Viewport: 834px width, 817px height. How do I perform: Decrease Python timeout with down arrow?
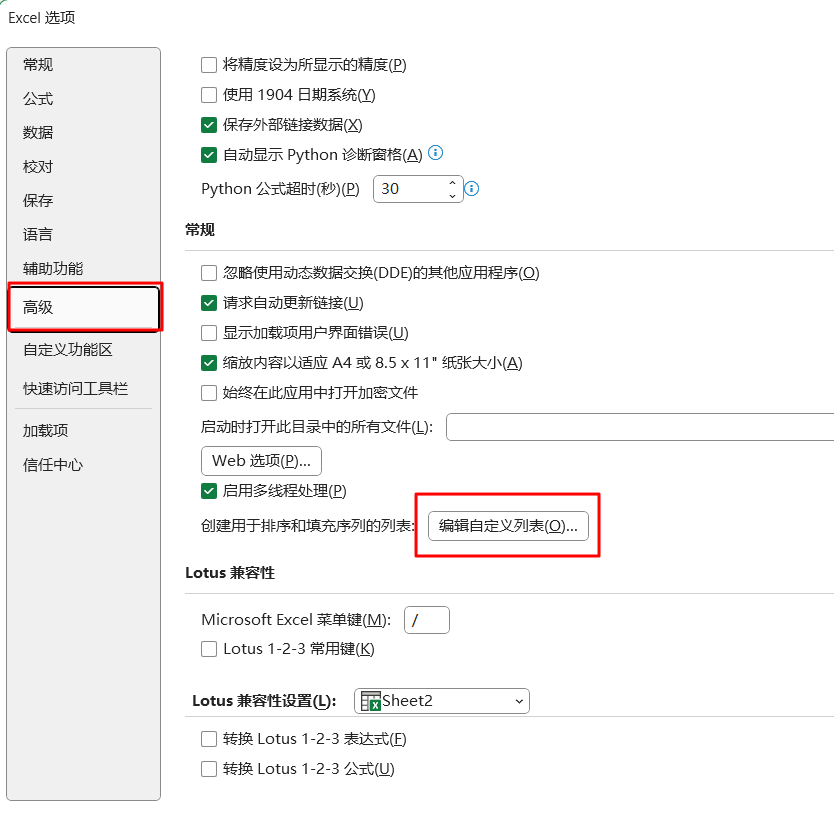coord(452,196)
